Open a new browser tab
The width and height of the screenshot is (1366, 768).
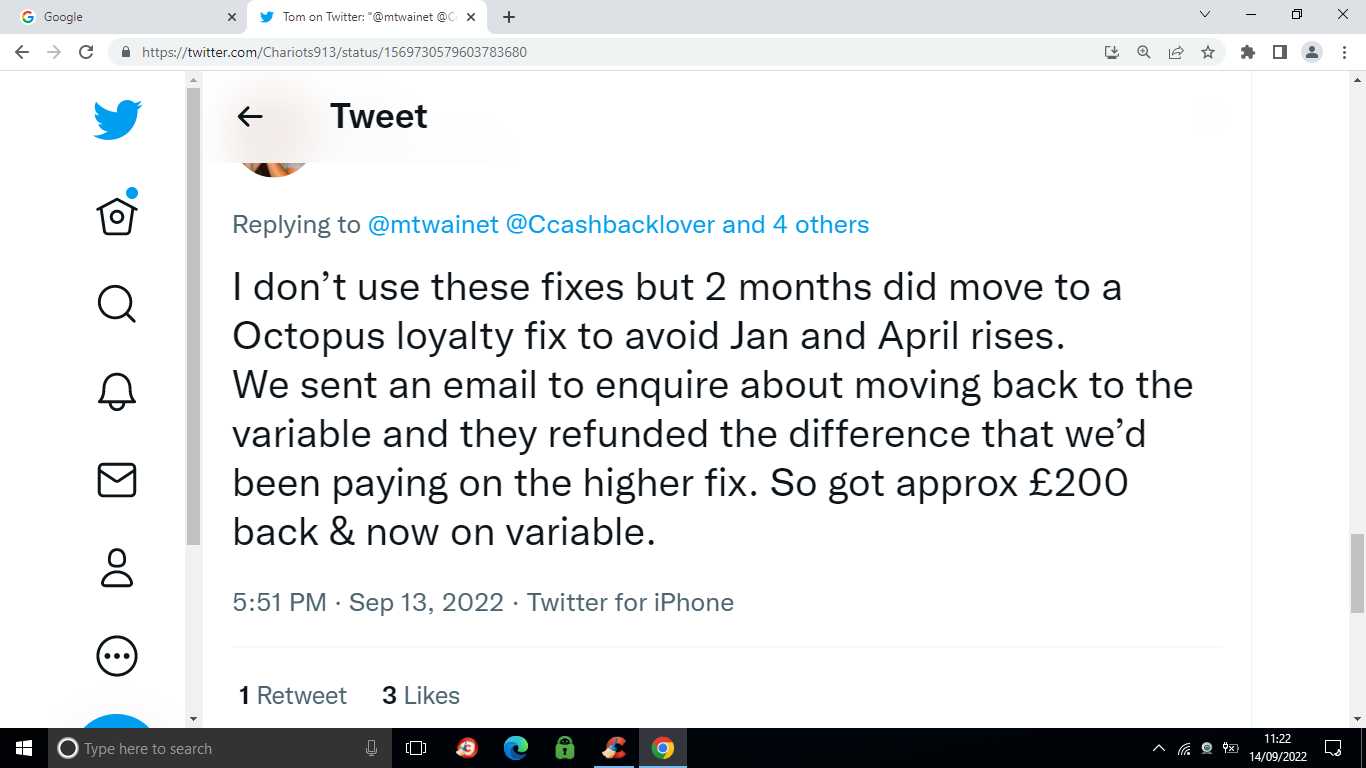pyautogui.click(x=509, y=17)
